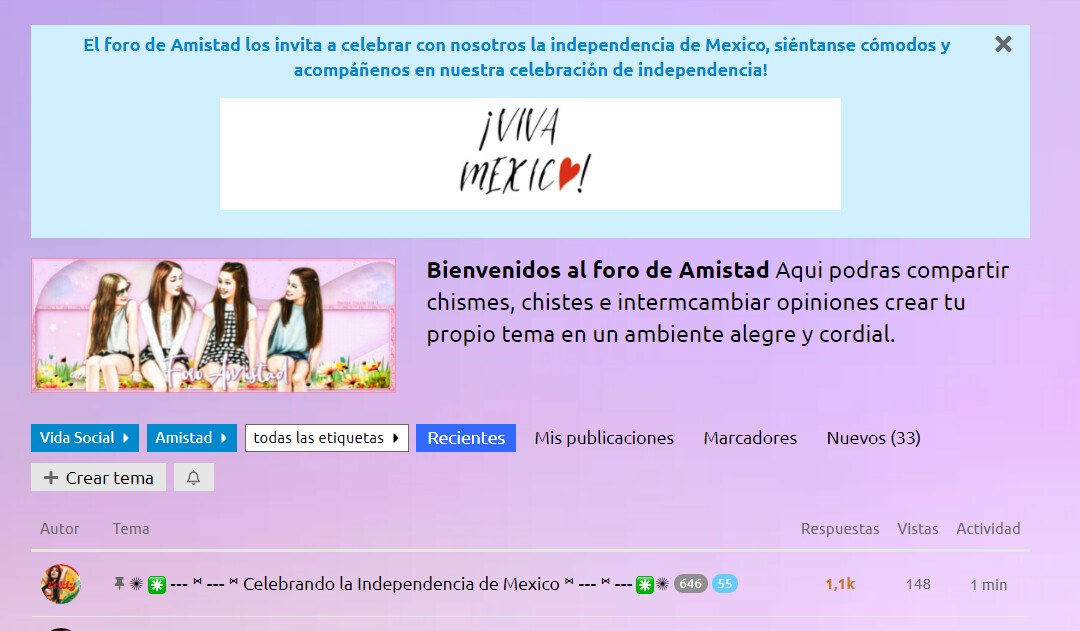1080x631 pixels.
Task: Expand the Amistad subcategory dropdown
Action: 191,438
